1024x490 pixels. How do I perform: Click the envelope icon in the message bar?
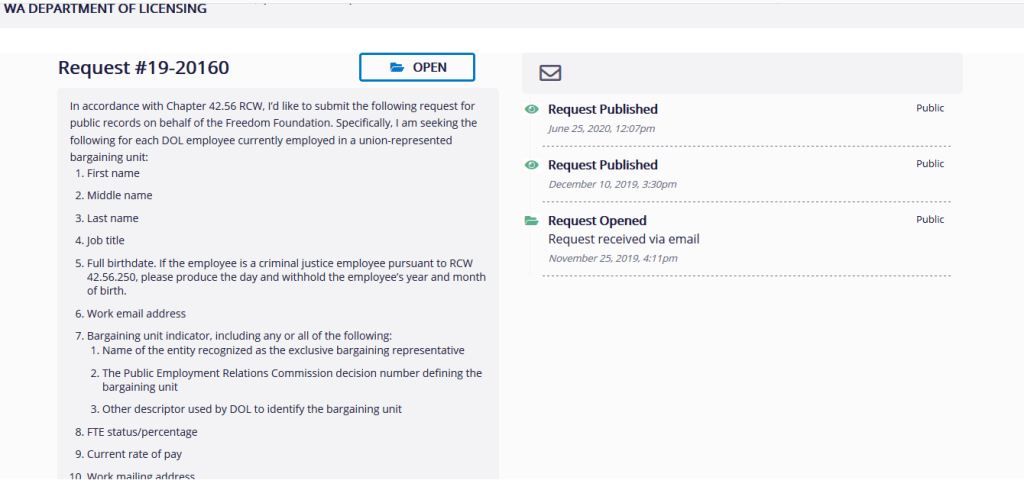[x=550, y=73]
